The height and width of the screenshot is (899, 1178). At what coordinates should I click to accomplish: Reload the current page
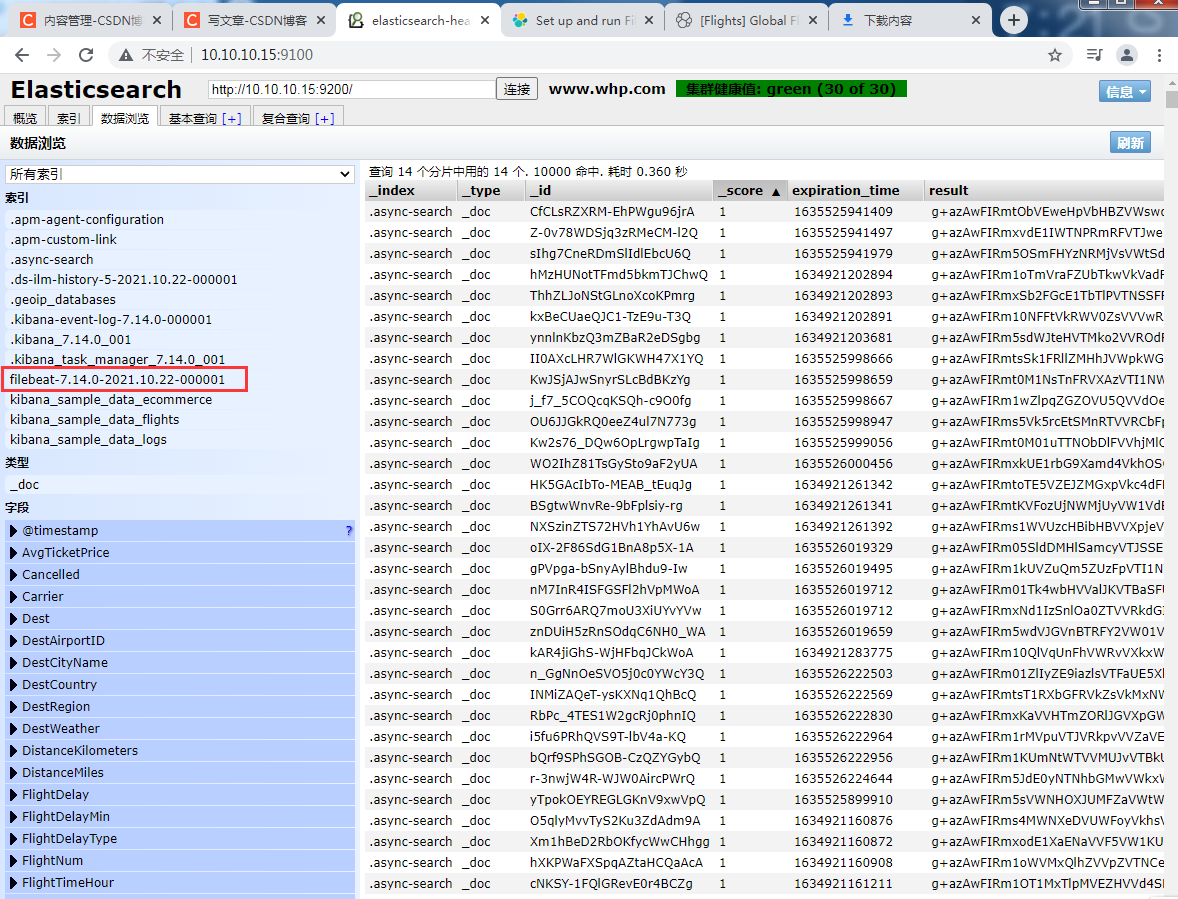(86, 55)
